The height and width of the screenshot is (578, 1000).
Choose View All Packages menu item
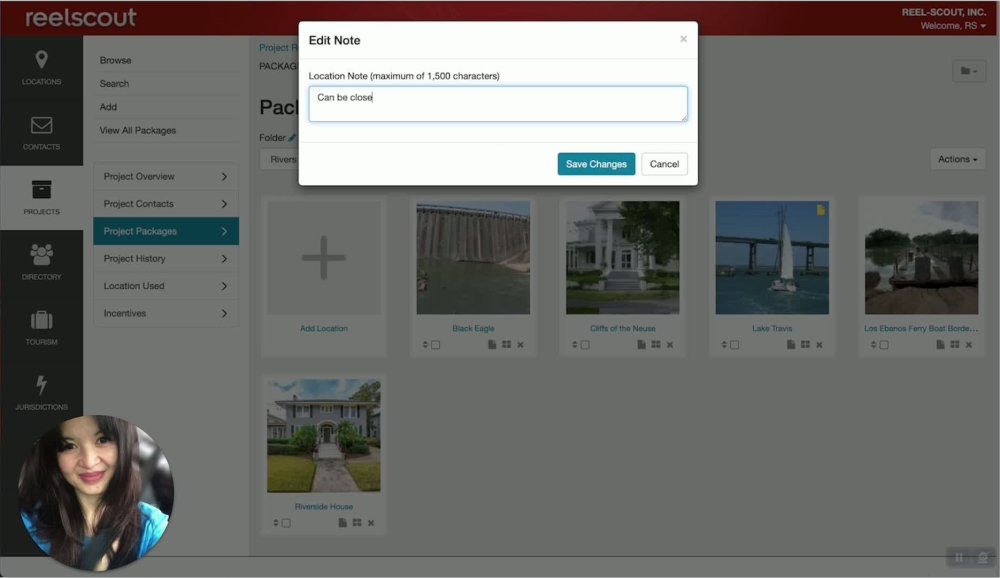[x=138, y=130]
